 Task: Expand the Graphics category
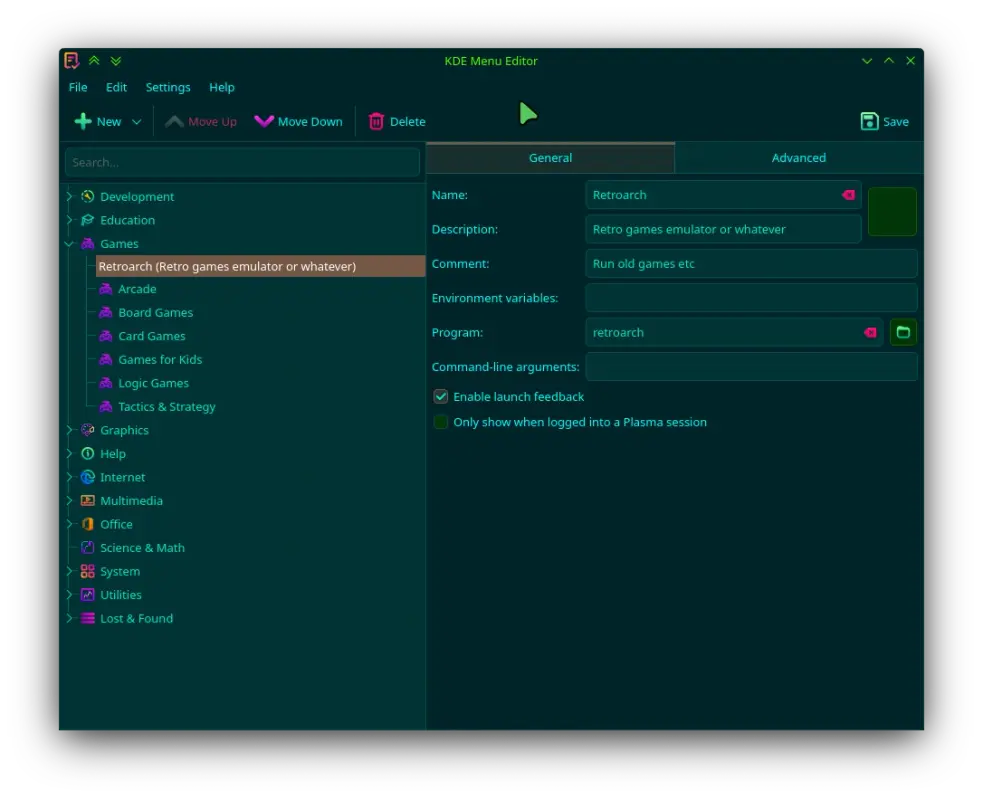[69, 430]
